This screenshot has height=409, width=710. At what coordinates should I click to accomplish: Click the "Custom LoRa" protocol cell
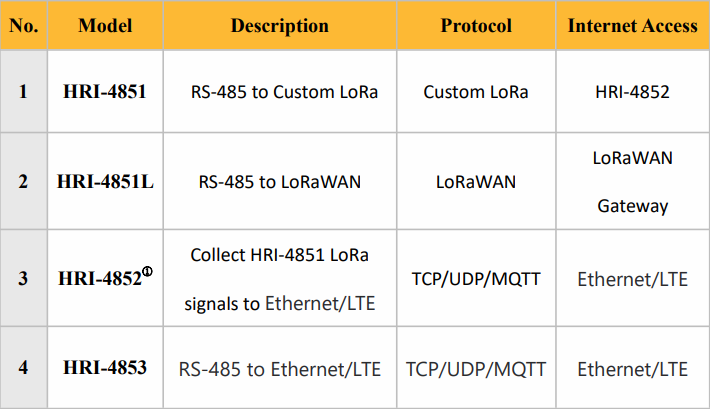pos(476,92)
